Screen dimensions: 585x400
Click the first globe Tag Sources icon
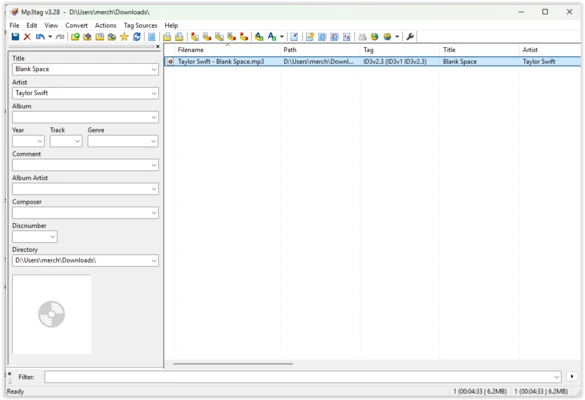coord(375,37)
